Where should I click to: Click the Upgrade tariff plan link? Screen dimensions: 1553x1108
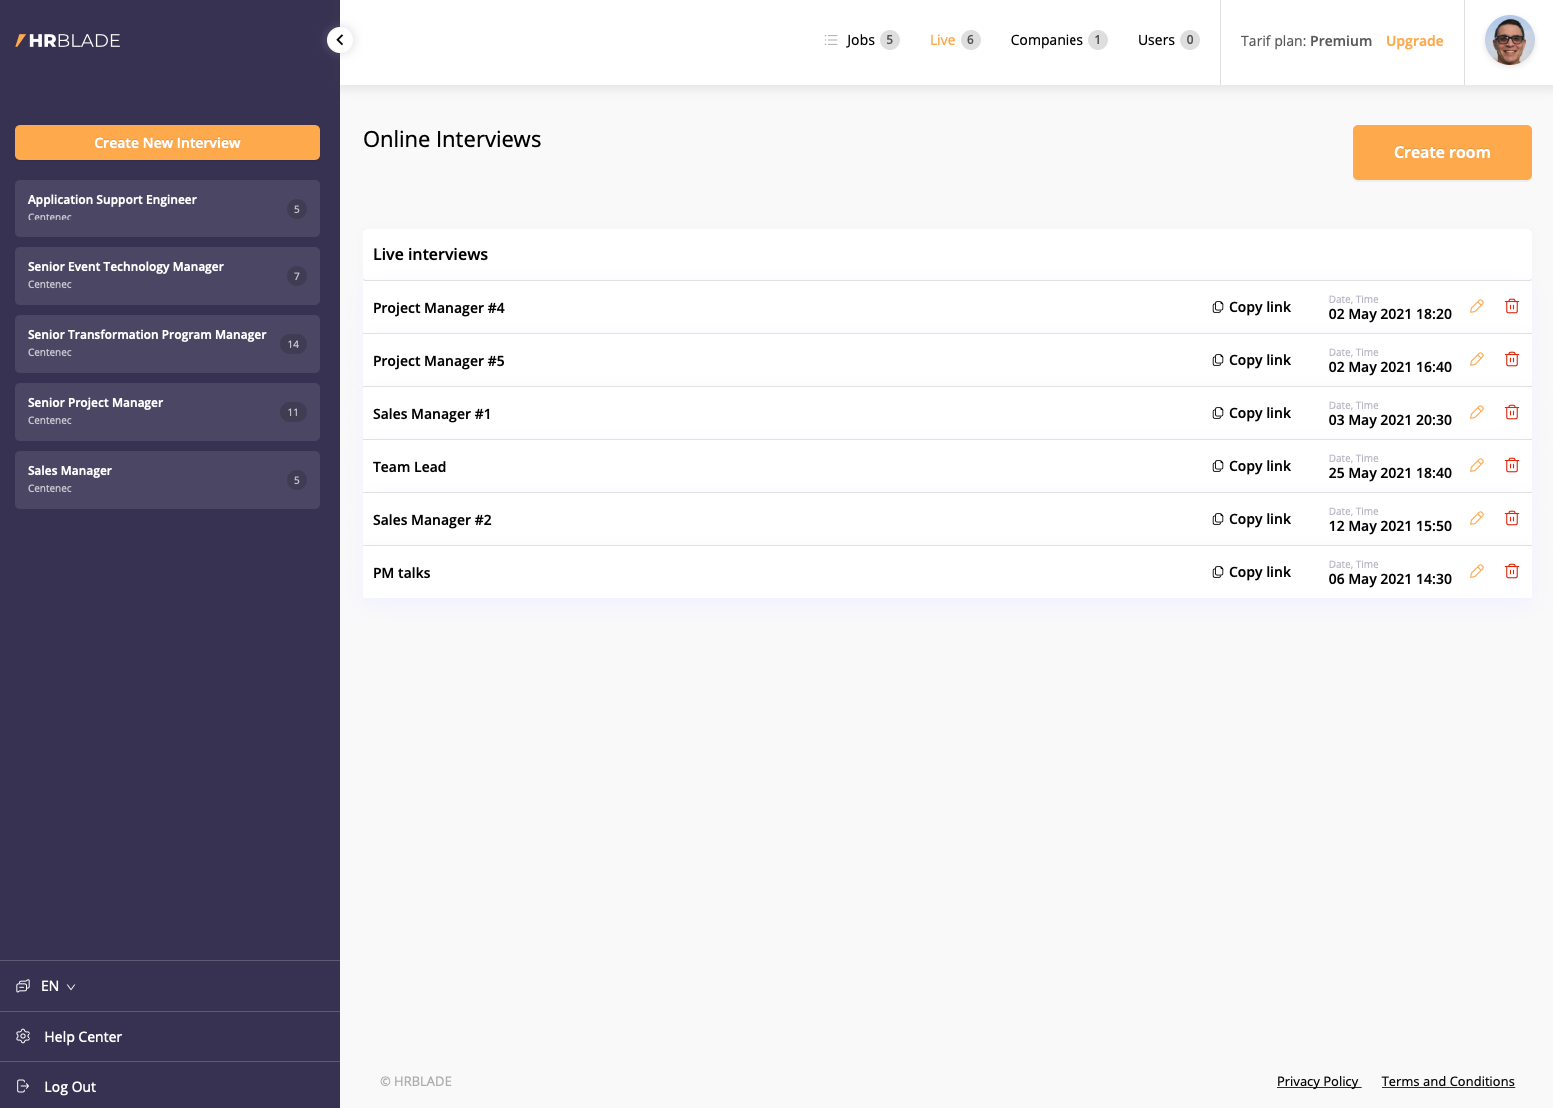tap(1414, 41)
